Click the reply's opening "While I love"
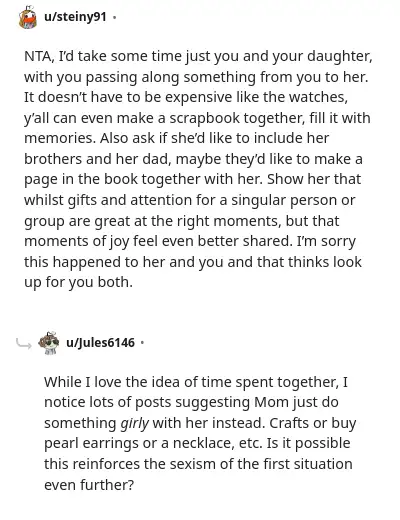 click(x=82, y=382)
